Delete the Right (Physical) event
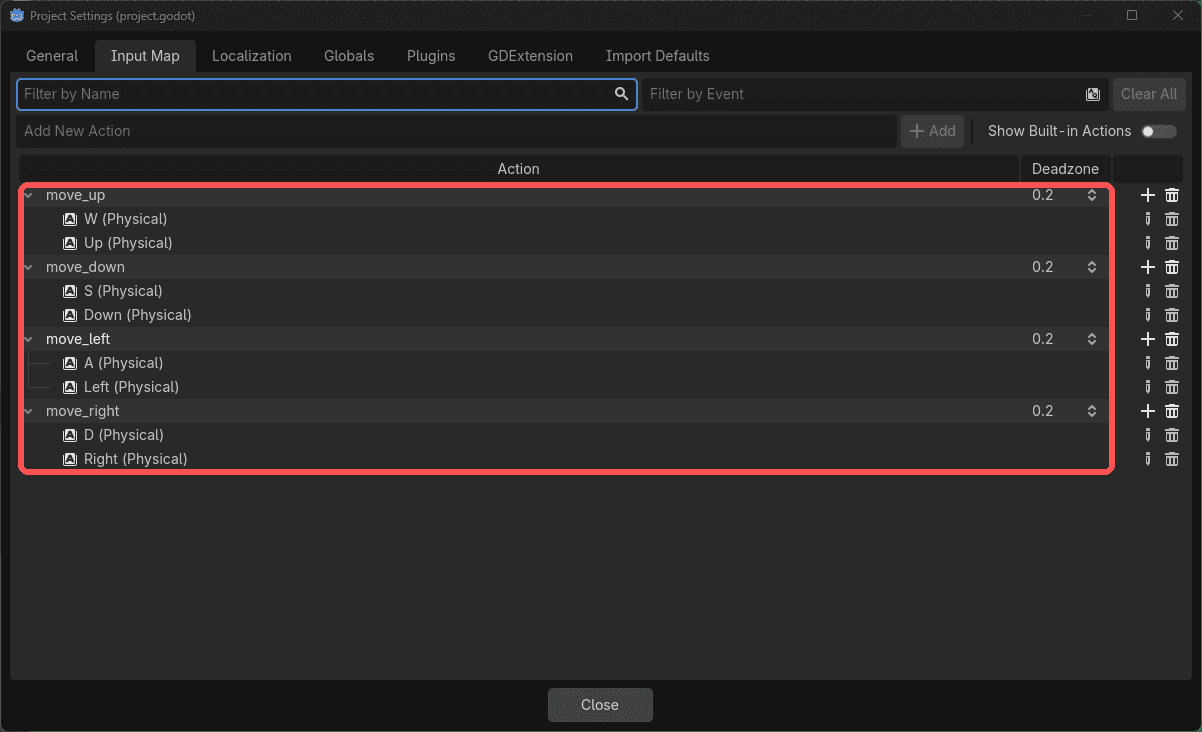 (1172, 459)
